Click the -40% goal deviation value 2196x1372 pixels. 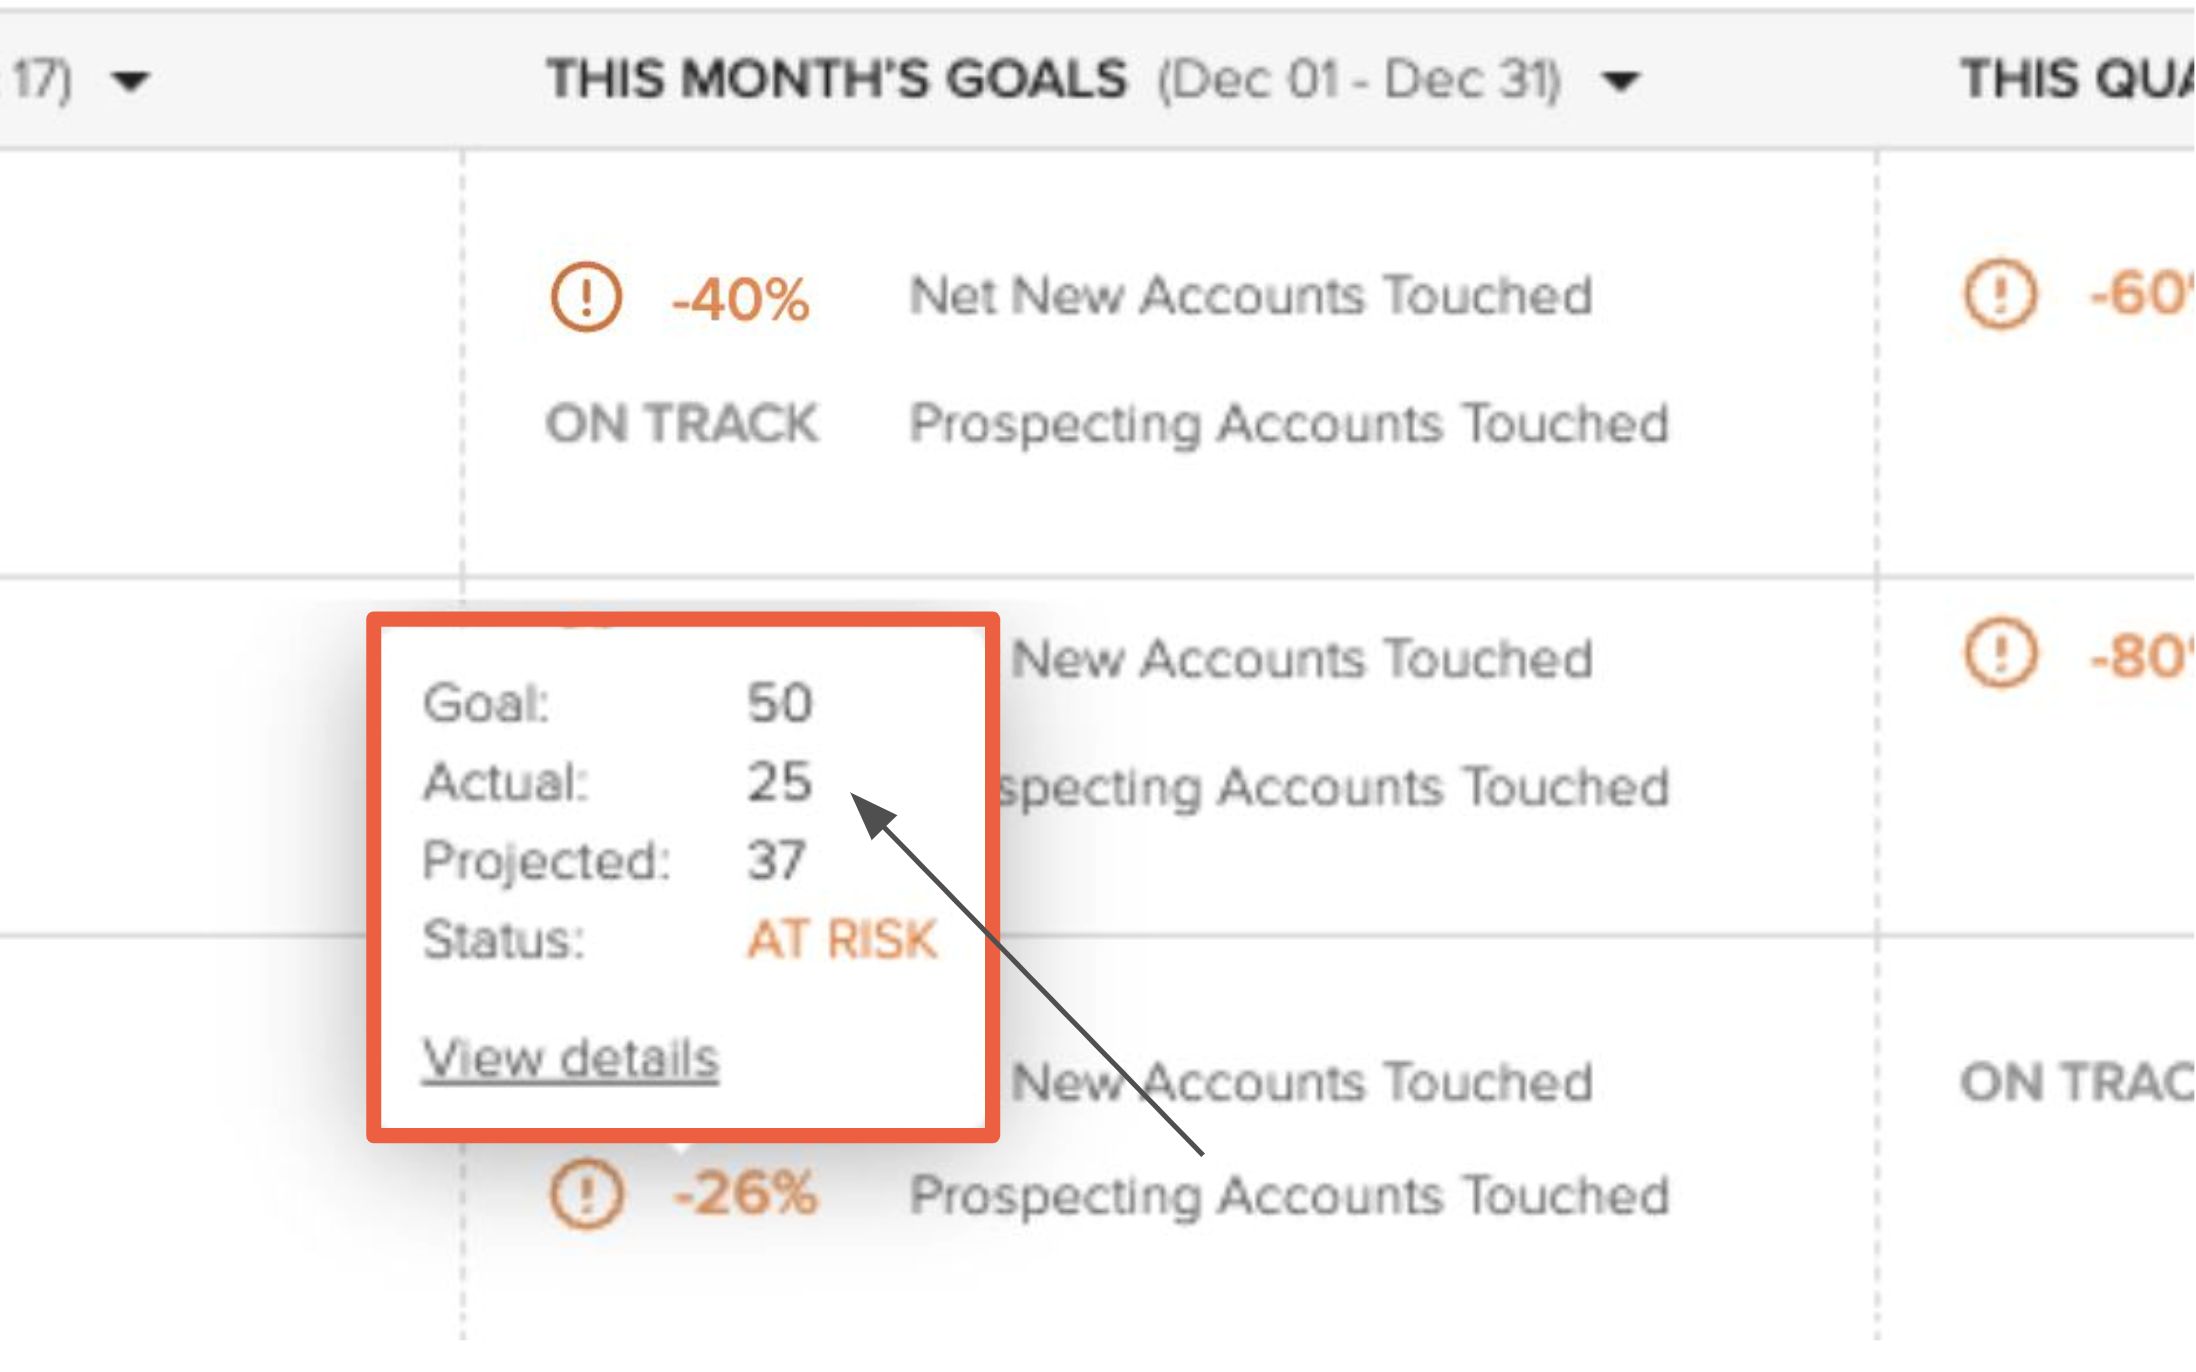click(x=740, y=299)
